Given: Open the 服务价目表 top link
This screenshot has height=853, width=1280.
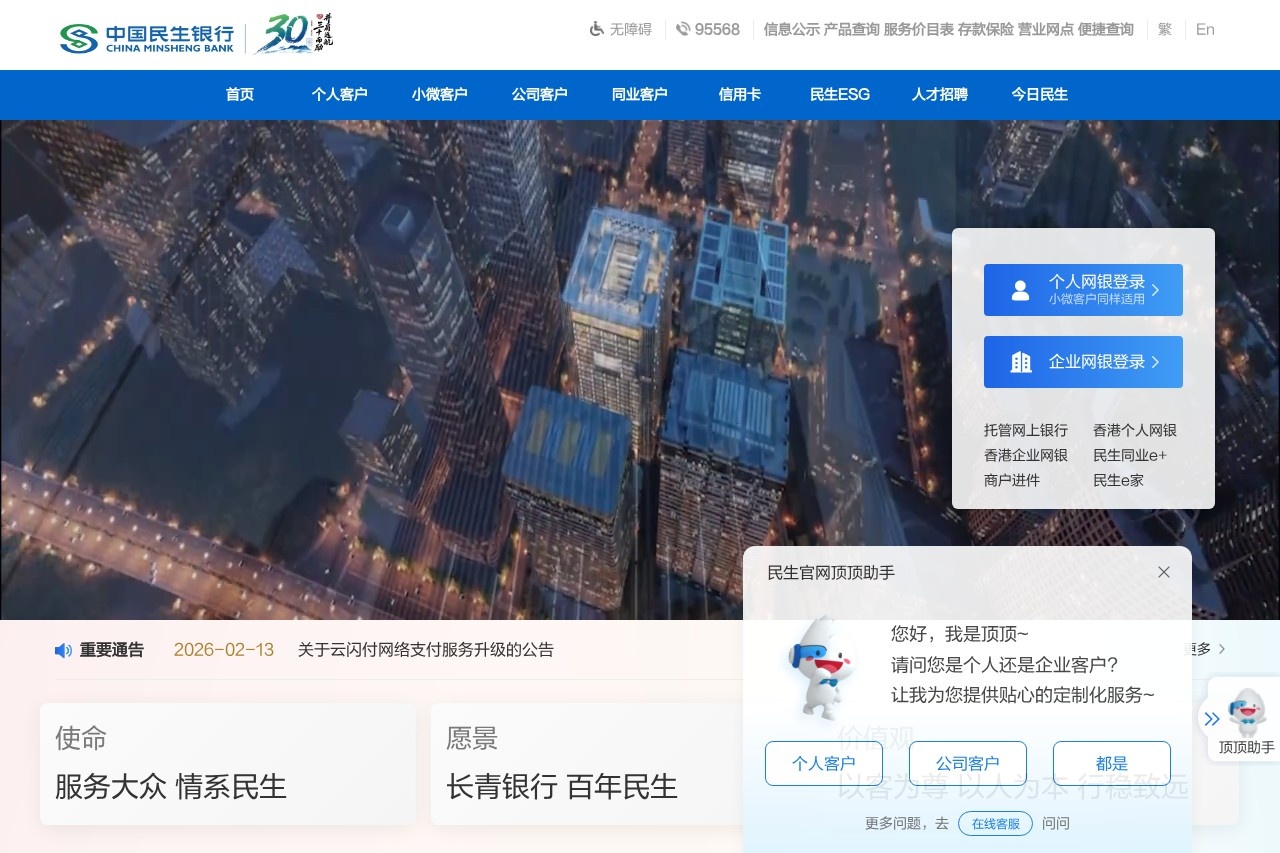Looking at the screenshot, I should tap(919, 29).
